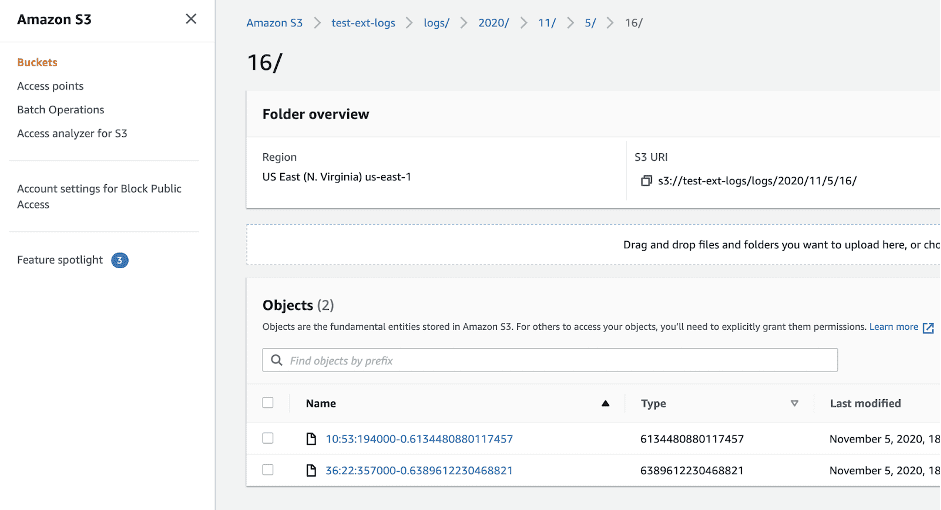Open Access analyzer for S3
This screenshot has height=510, width=941.
(72, 133)
